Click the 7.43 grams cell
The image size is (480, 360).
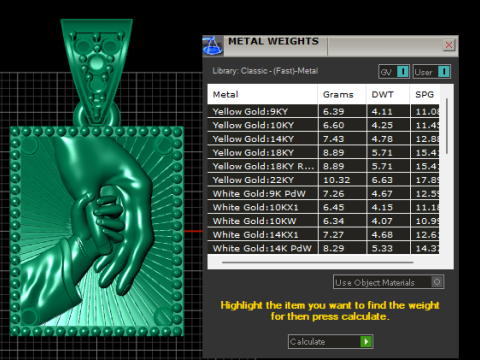pyautogui.click(x=342, y=139)
